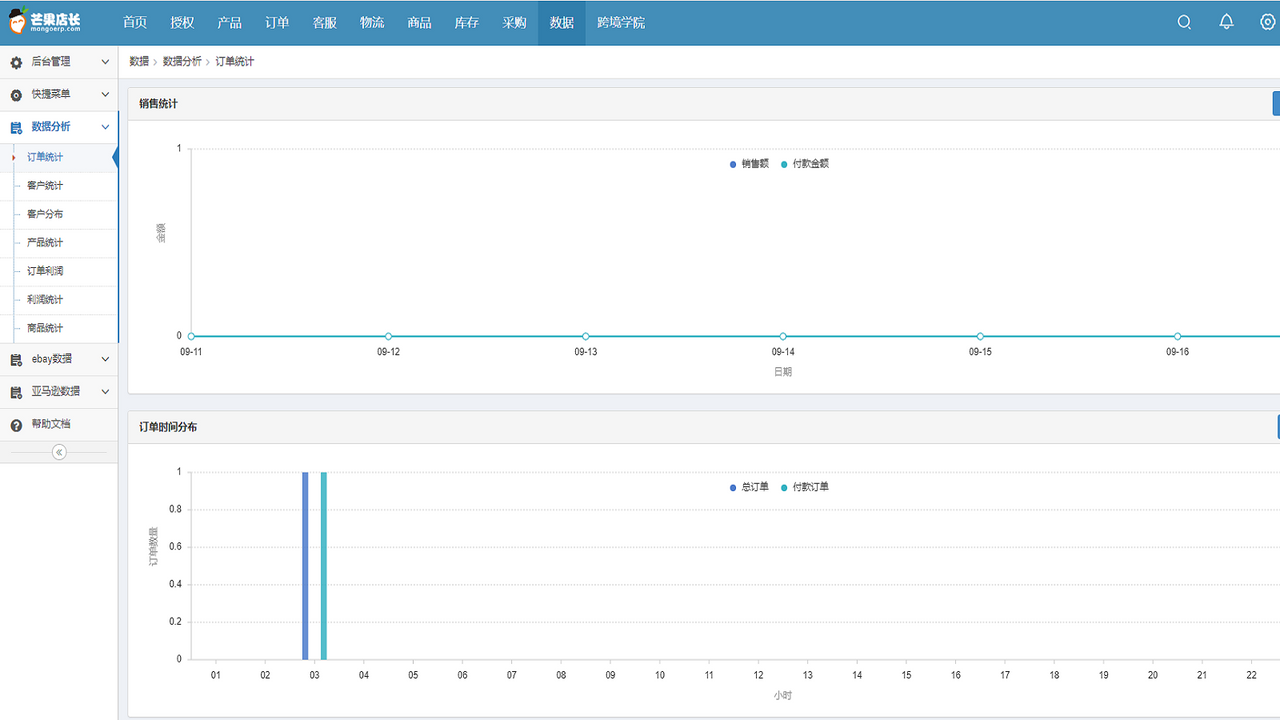
Task: Toggle 总订单 legend series
Action: click(x=749, y=487)
